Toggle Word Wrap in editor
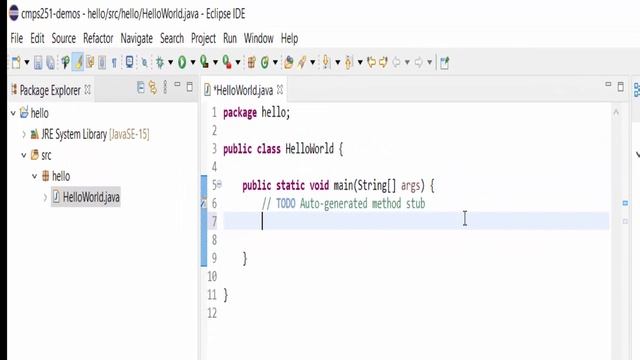This screenshot has height=360, width=640. tap(90, 62)
